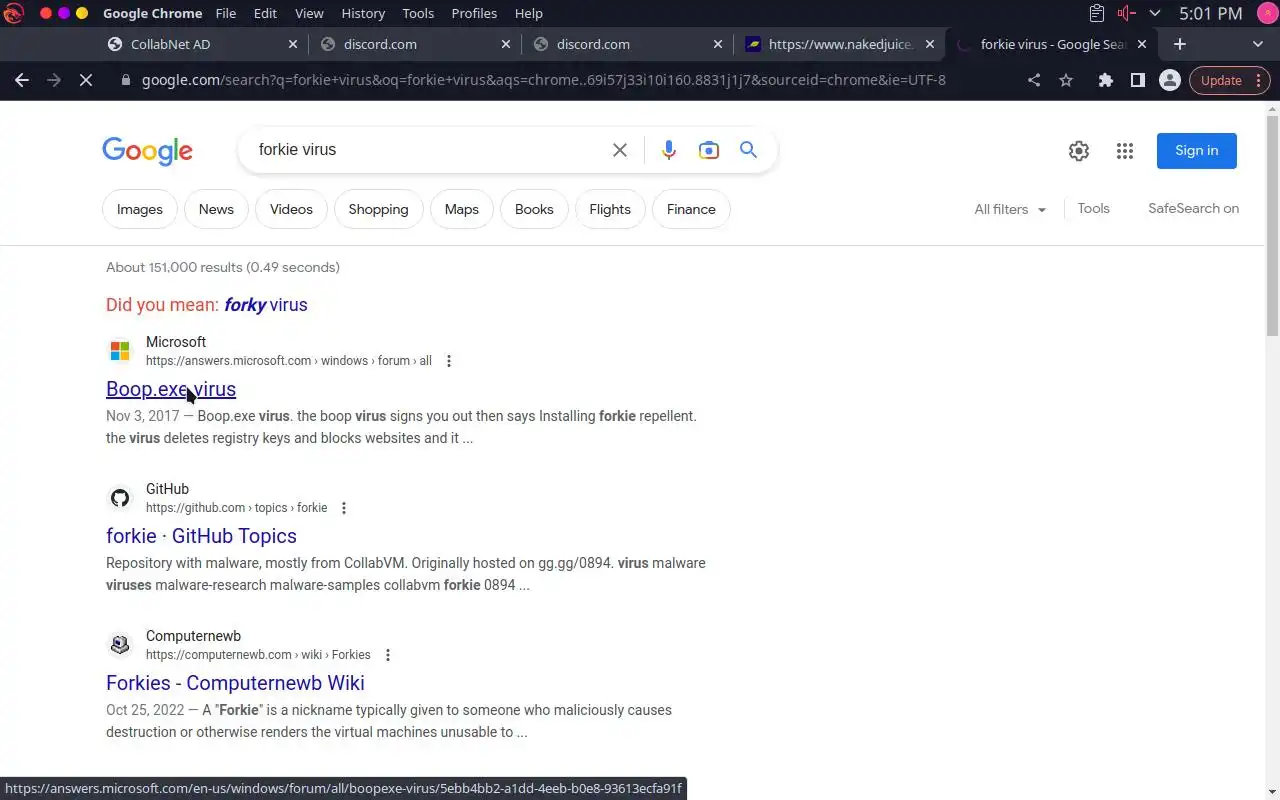The image size is (1280, 800).
Task: Open more options for the GitHub result
Action: (344, 508)
